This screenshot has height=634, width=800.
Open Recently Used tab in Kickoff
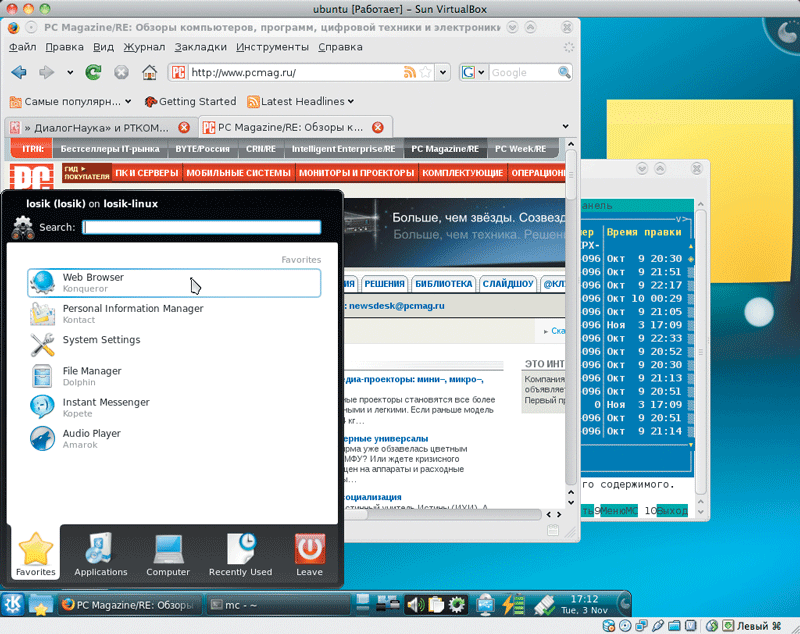(240, 554)
